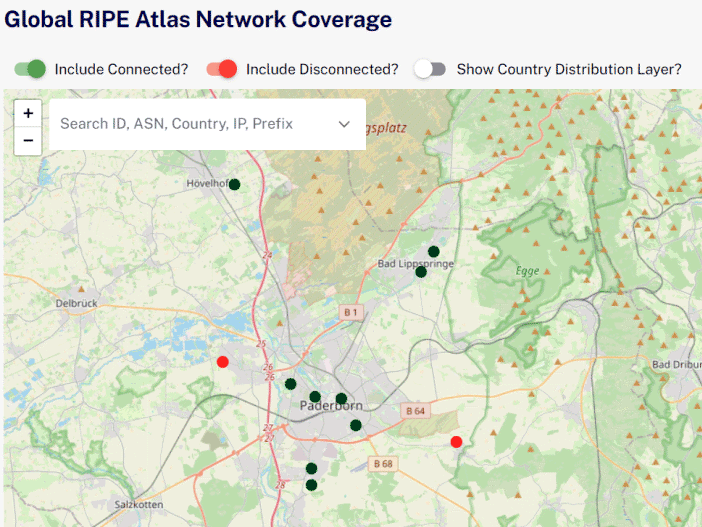Click the Paderborn city label

pos(331,406)
